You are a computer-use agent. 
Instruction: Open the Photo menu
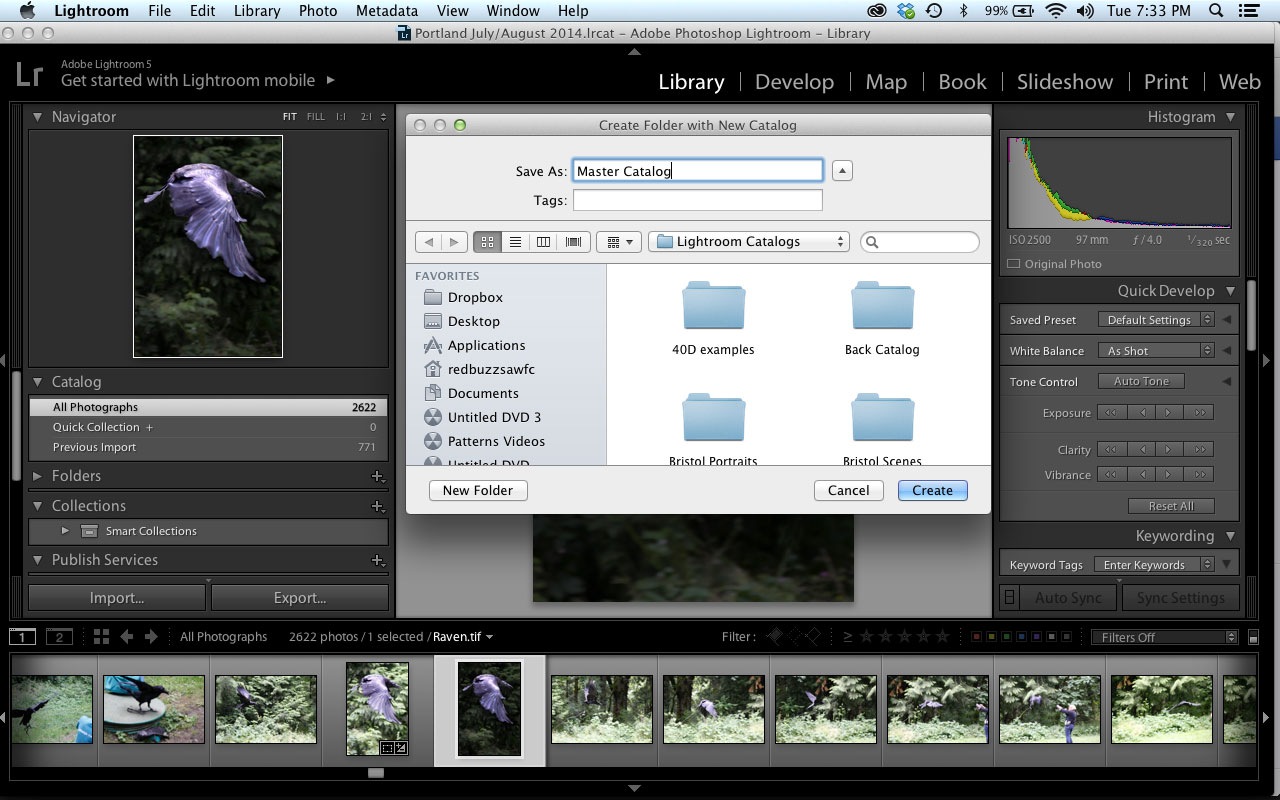pos(317,11)
